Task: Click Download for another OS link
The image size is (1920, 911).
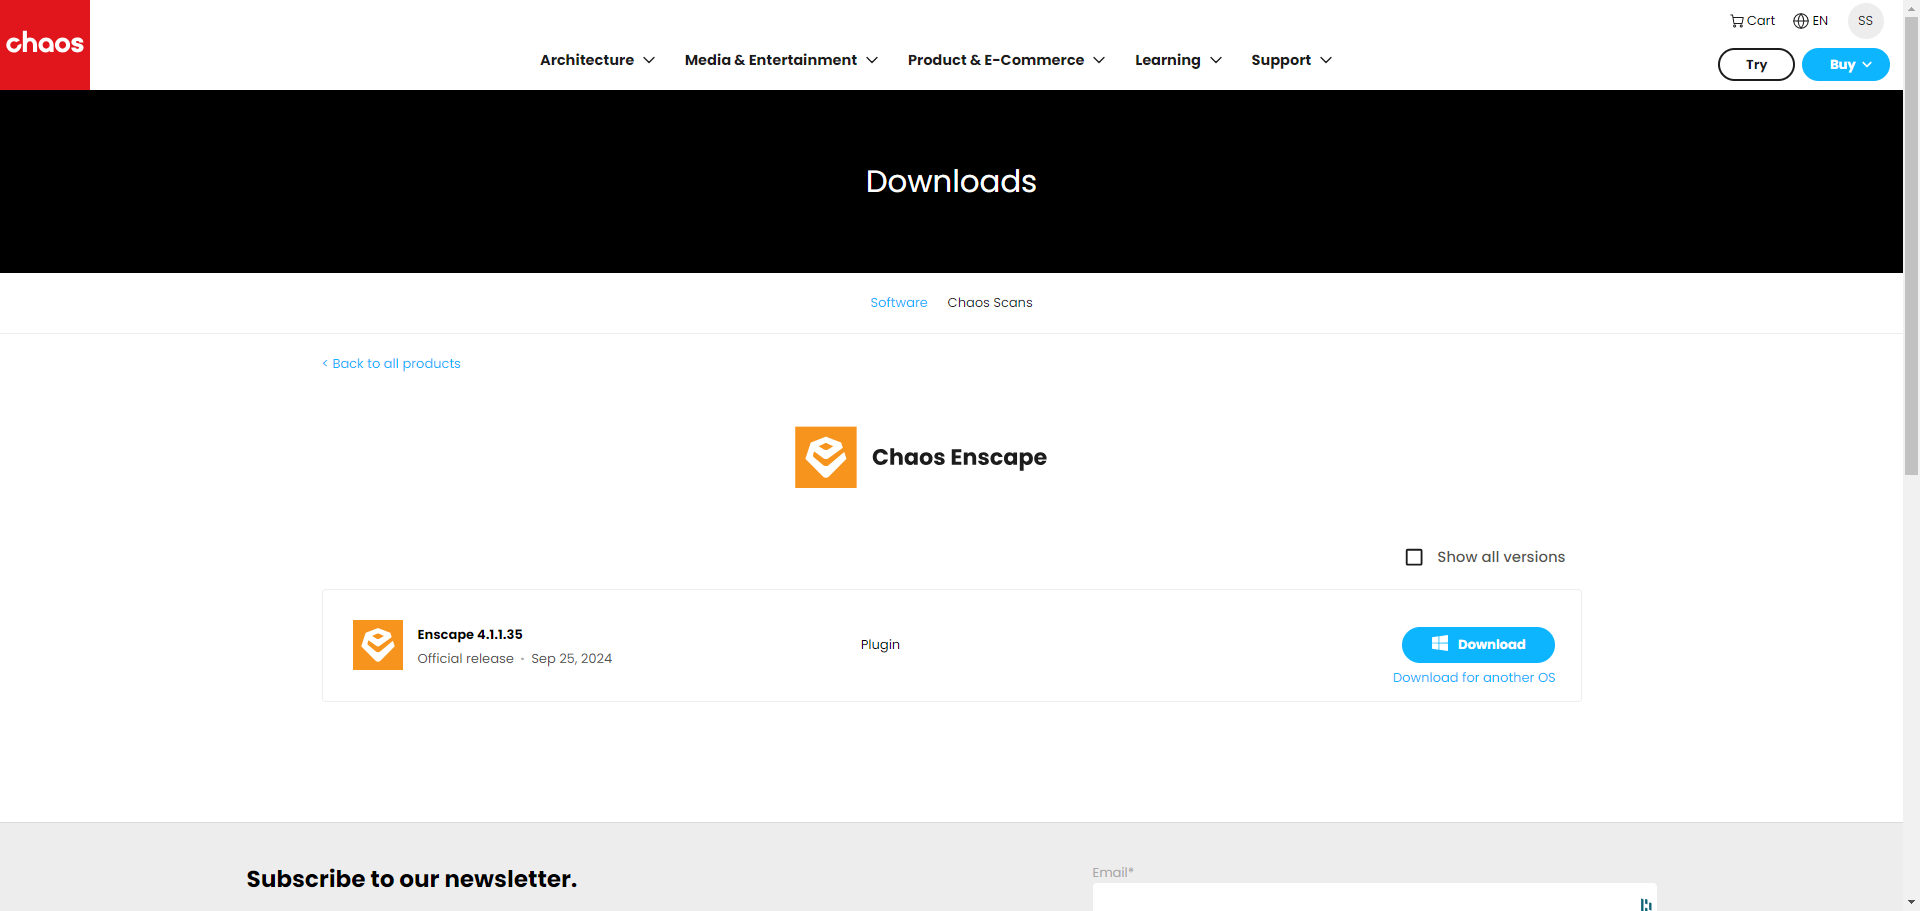Action: click(x=1474, y=678)
